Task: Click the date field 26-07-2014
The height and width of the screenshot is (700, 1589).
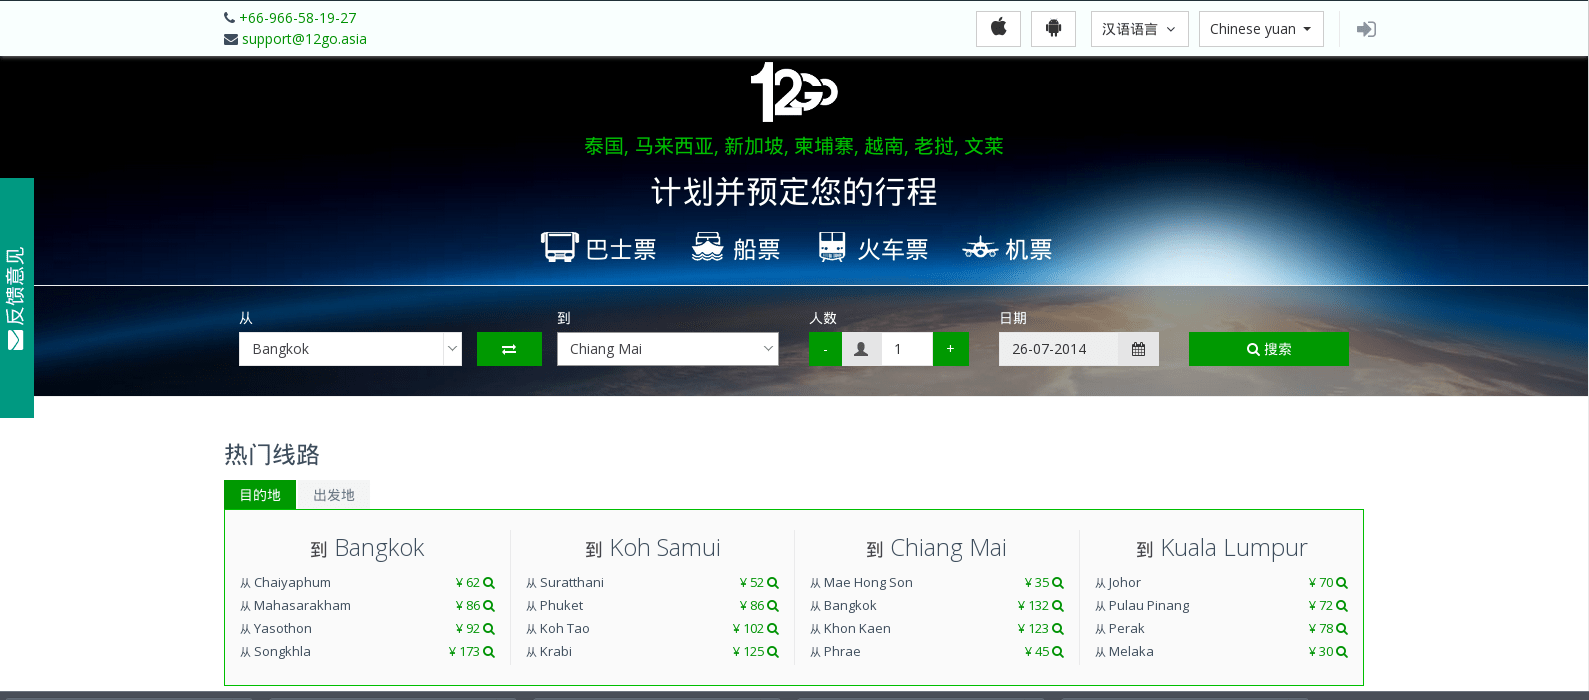Action: 1058,349
